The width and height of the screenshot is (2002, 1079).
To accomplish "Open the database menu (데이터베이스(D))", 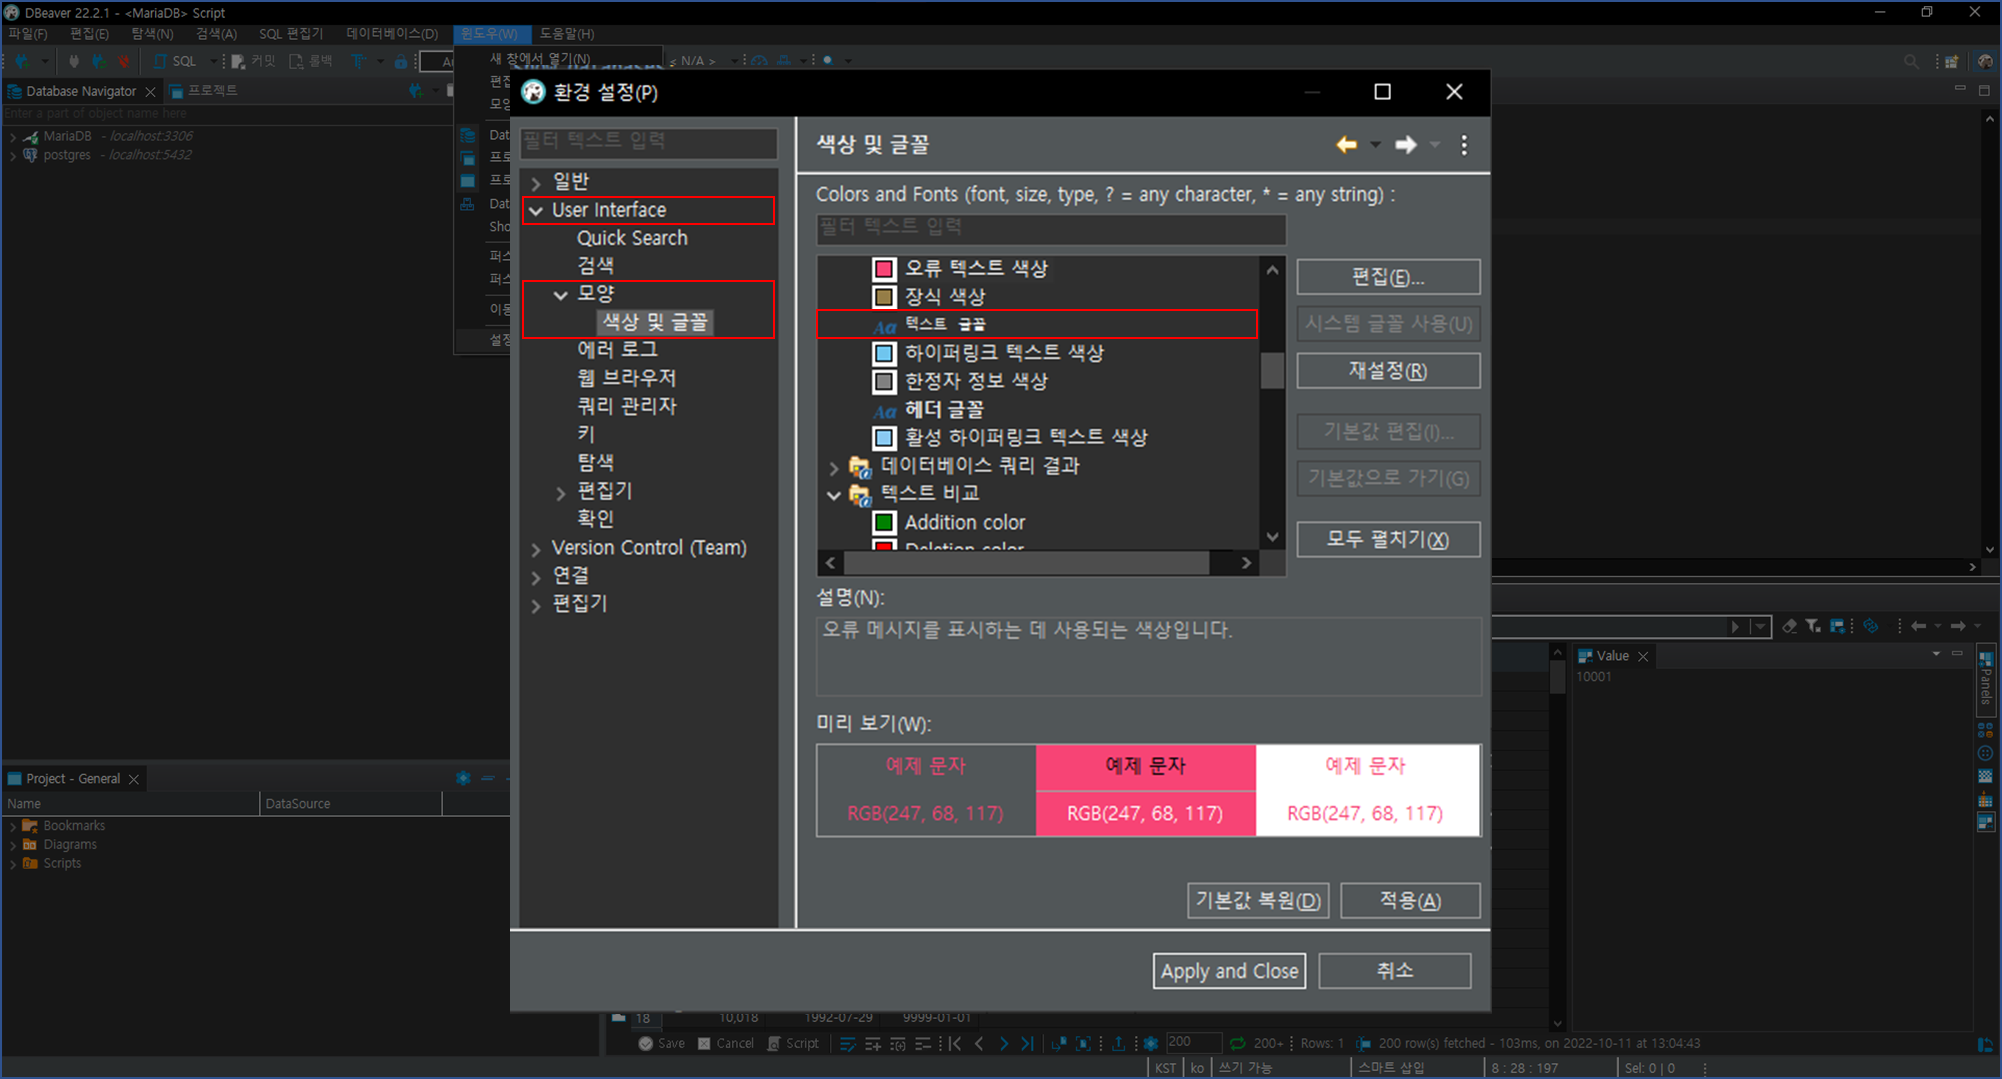I will pyautogui.click(x=391, y=34).
